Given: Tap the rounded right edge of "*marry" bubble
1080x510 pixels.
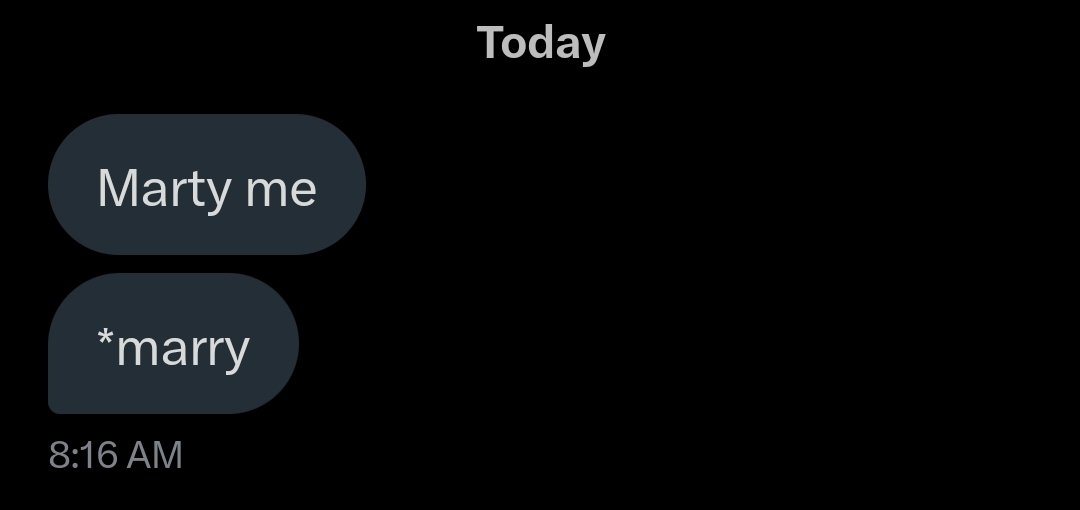Looking at the screenshot, I should click(286, 343).
